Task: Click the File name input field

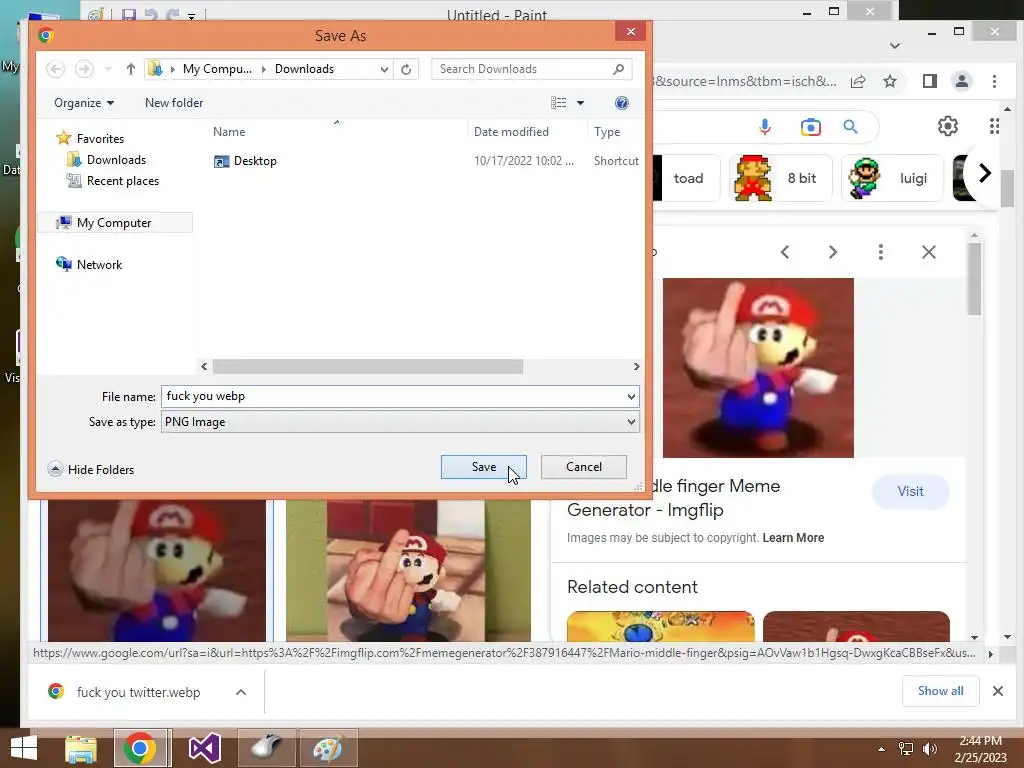Action: pos(392,396)
